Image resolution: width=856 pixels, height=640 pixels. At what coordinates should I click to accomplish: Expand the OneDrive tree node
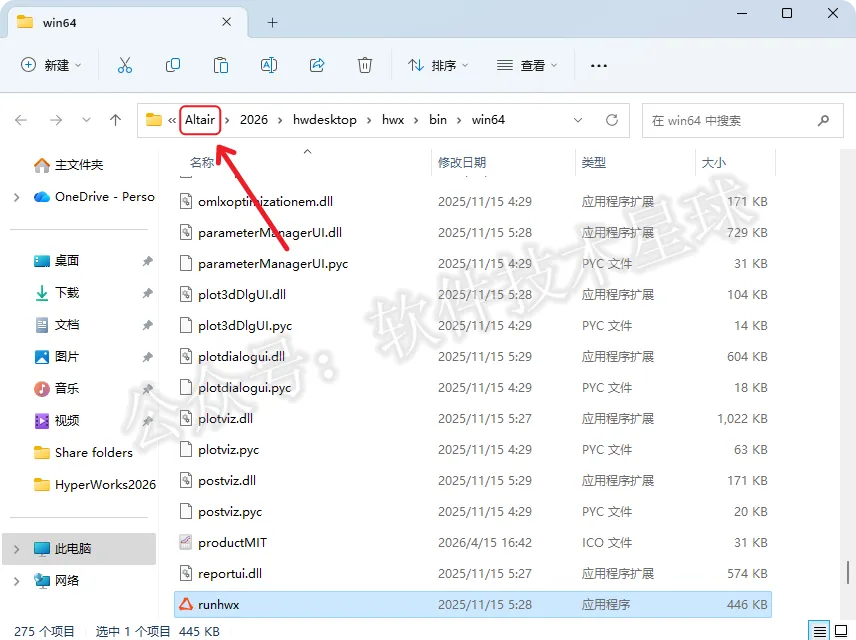(16, 197)
